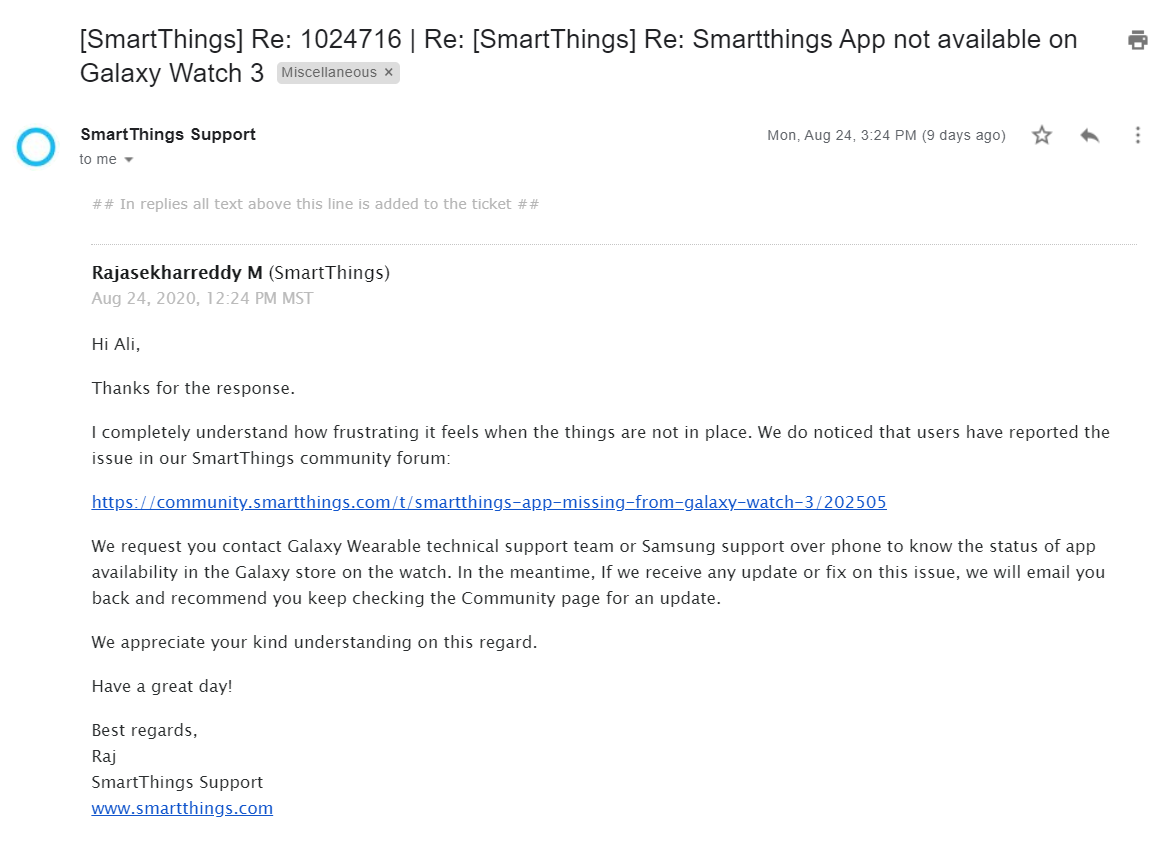Click the "Hi Ali," greeting line
Image resolution: width=1169 pixels, height=851 pixels.
(116, 344)
